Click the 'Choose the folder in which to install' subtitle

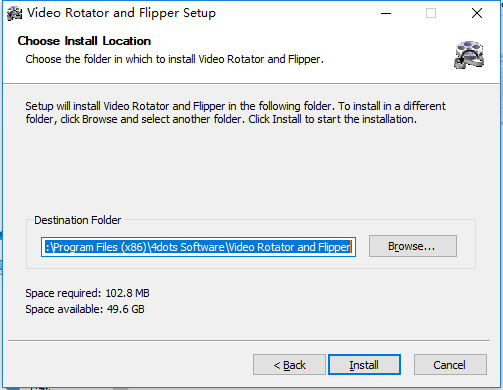(175, 59)
